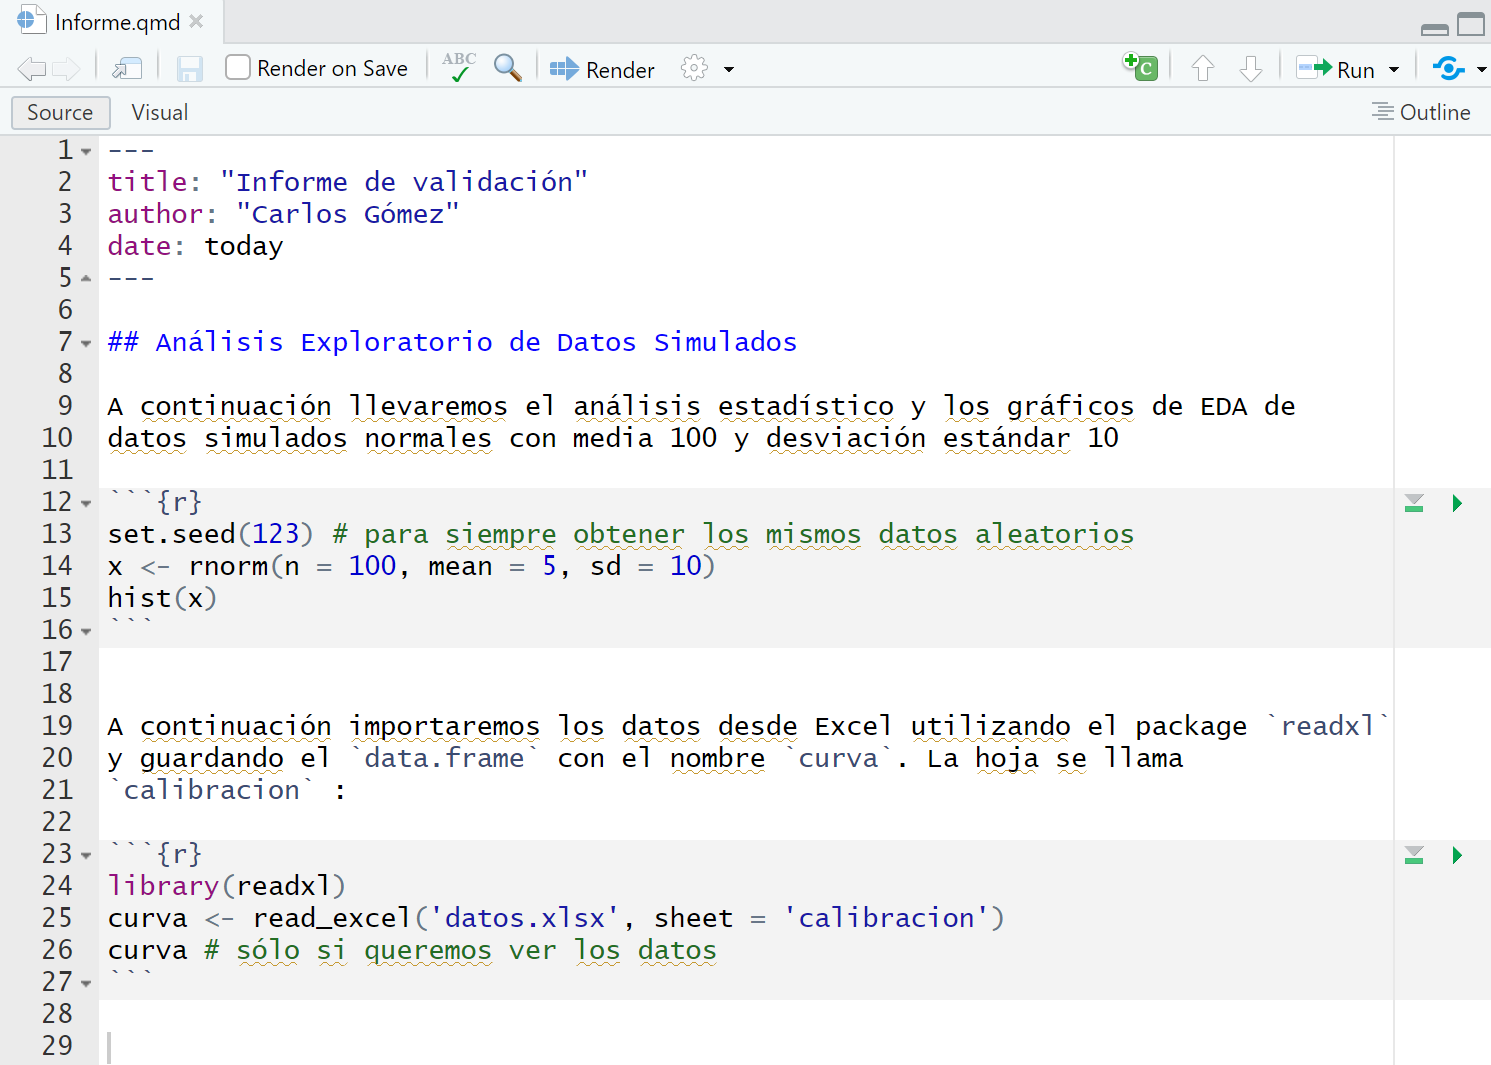Click the Save document icon
This screenshot has height=1065, width=1491.
(x=189, y=69)
